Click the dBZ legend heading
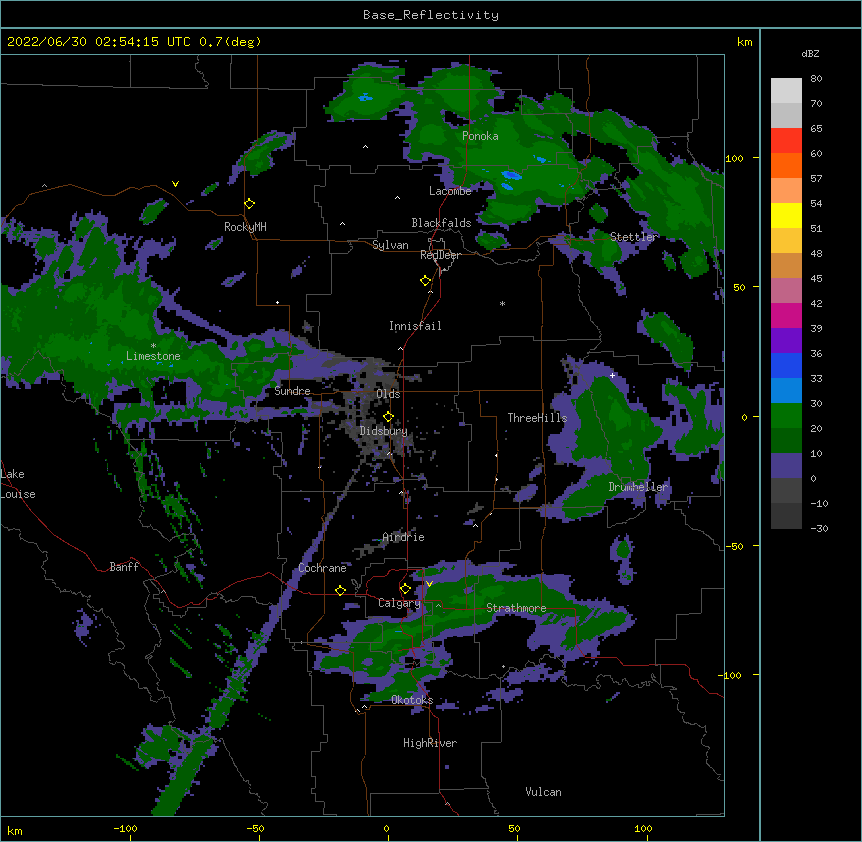The width and height of the screenshot is (862, 842). [x=810, y=54]
